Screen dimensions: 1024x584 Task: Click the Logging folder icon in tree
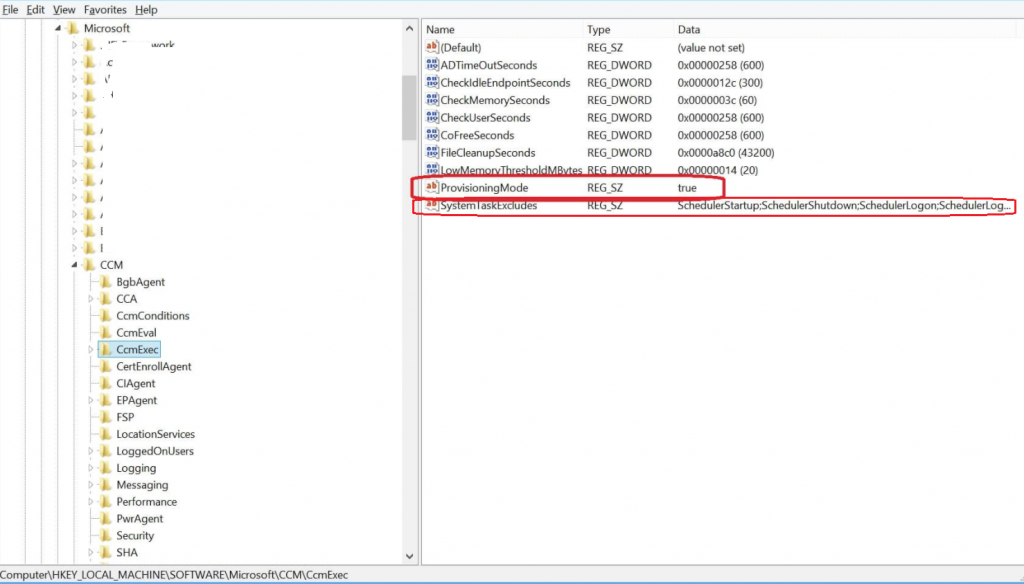click(x=105, y=468)
